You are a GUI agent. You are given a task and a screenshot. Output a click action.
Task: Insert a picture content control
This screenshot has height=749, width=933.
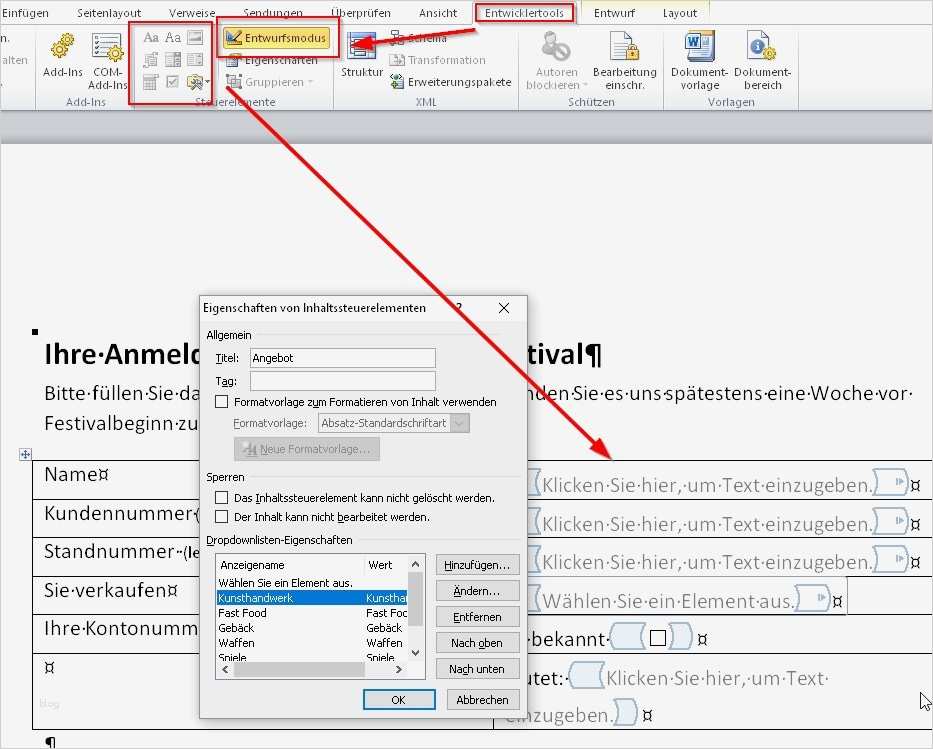(x=196, y=38)
